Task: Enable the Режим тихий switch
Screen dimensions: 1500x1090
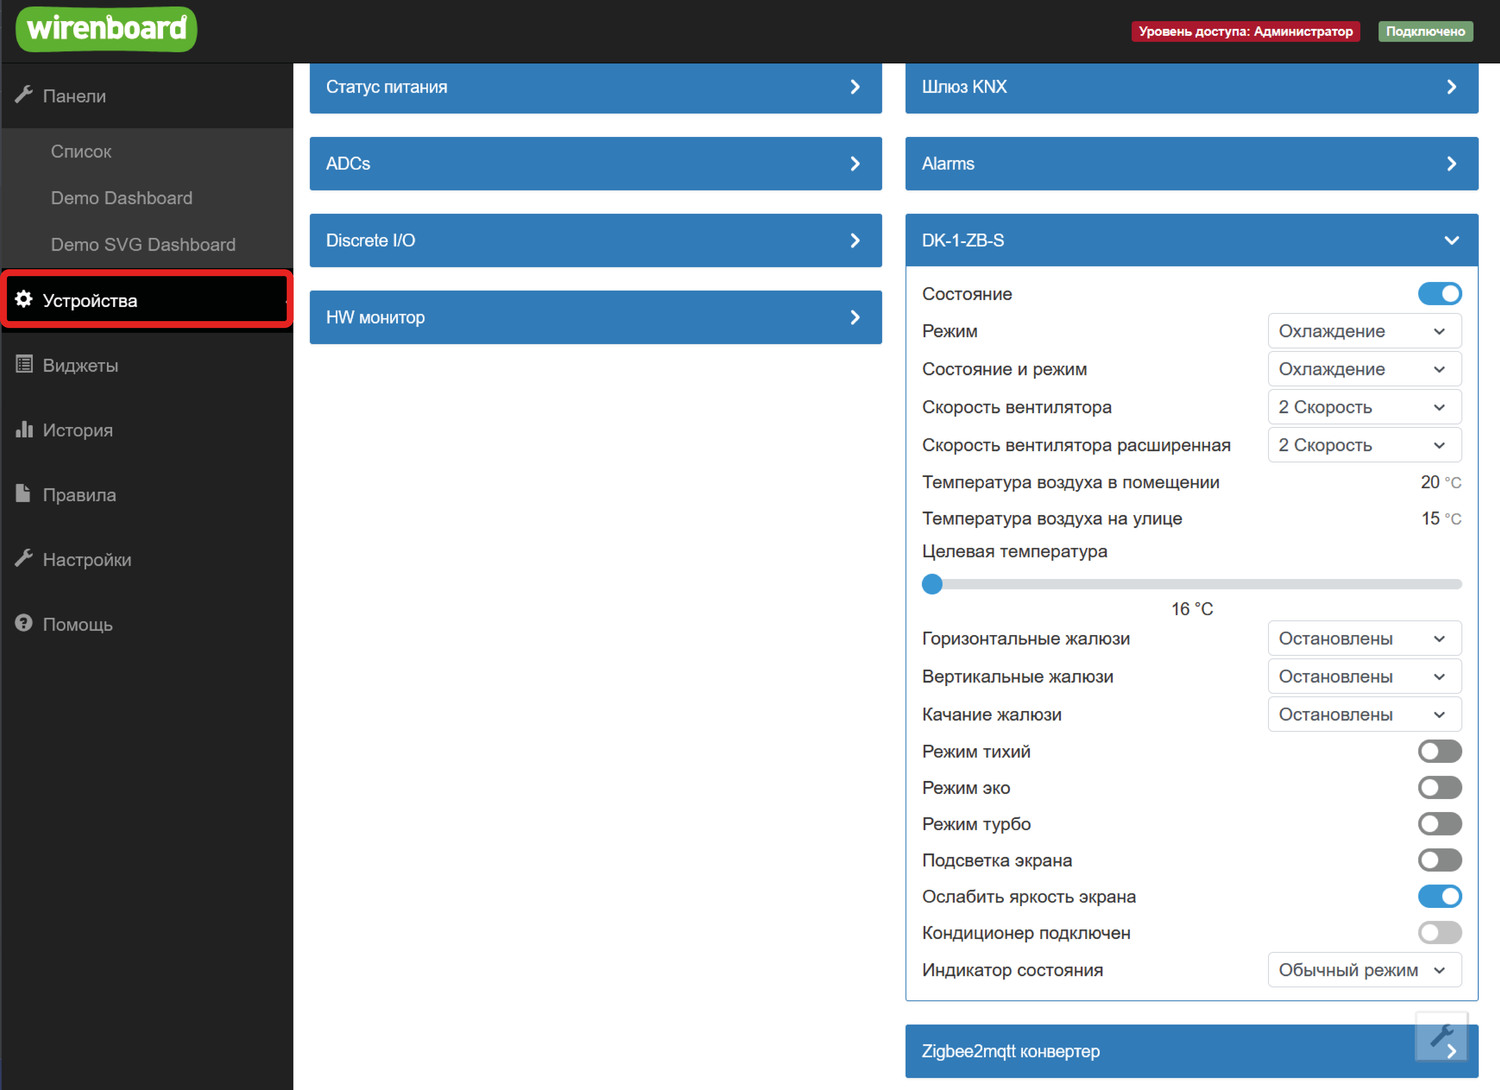Action: [1439, 751]
